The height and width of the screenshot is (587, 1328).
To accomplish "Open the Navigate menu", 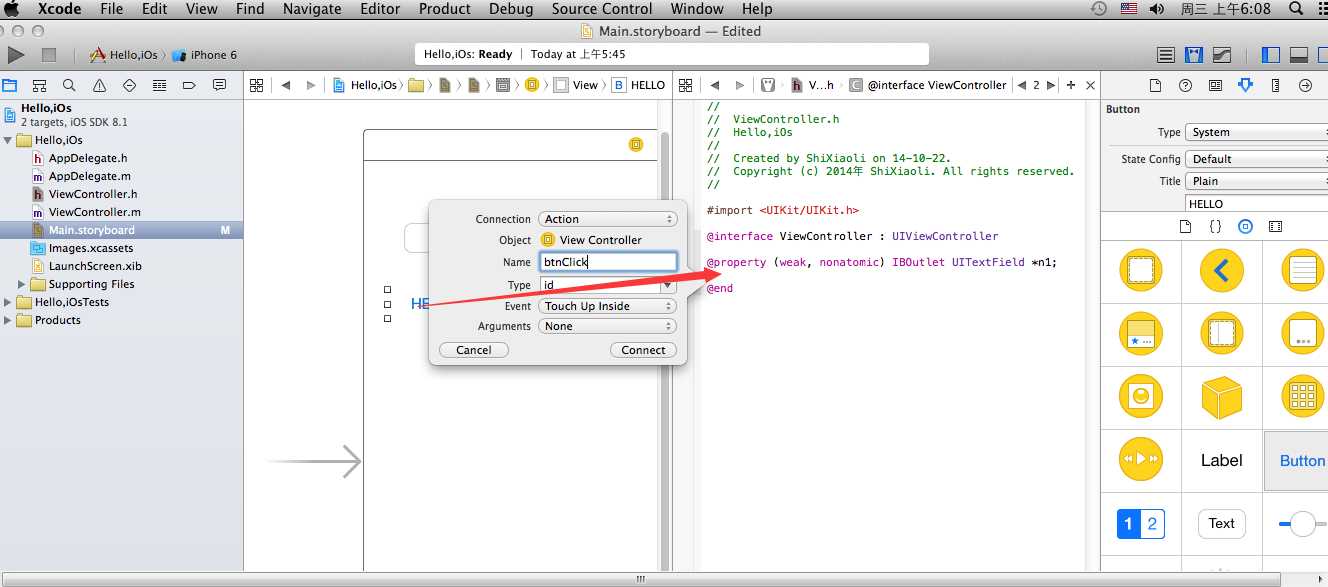I will 312,9.
